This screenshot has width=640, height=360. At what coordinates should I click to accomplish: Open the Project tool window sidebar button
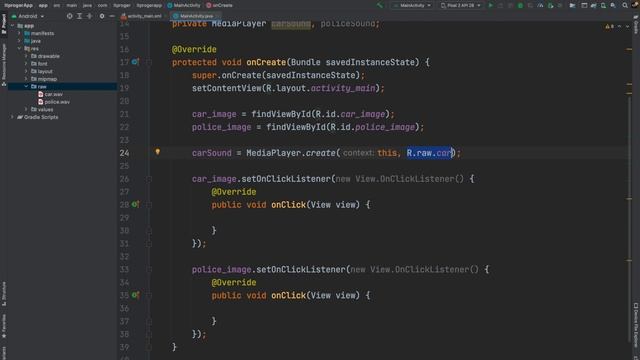(x=4, y=24)
